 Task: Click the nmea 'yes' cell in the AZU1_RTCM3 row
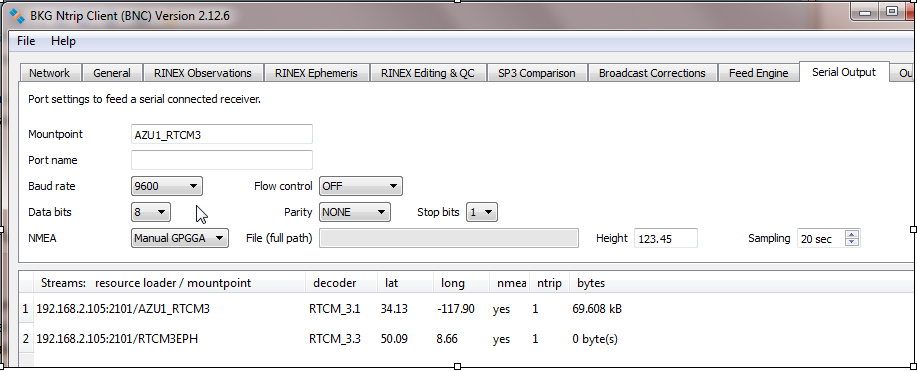tap(501, 309)
